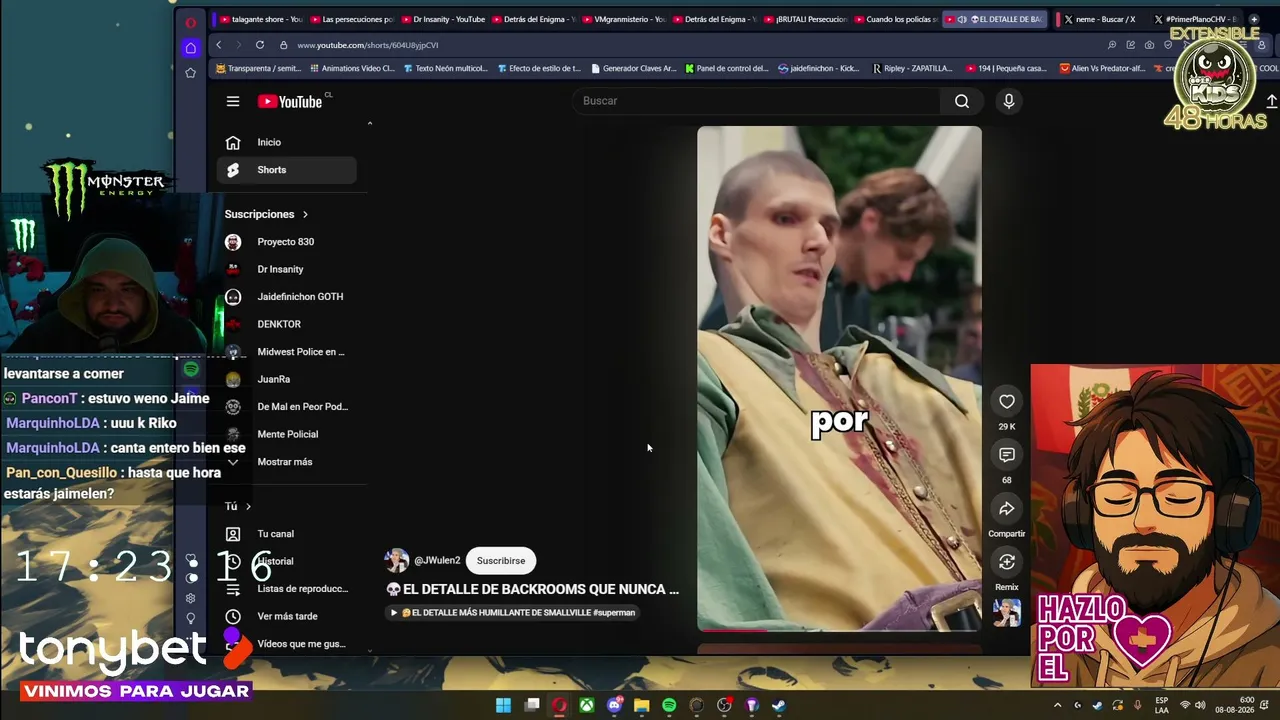The image size is (1280, 720).
Task: Open the @JWulen2 channel avatar
Action: 397,560
